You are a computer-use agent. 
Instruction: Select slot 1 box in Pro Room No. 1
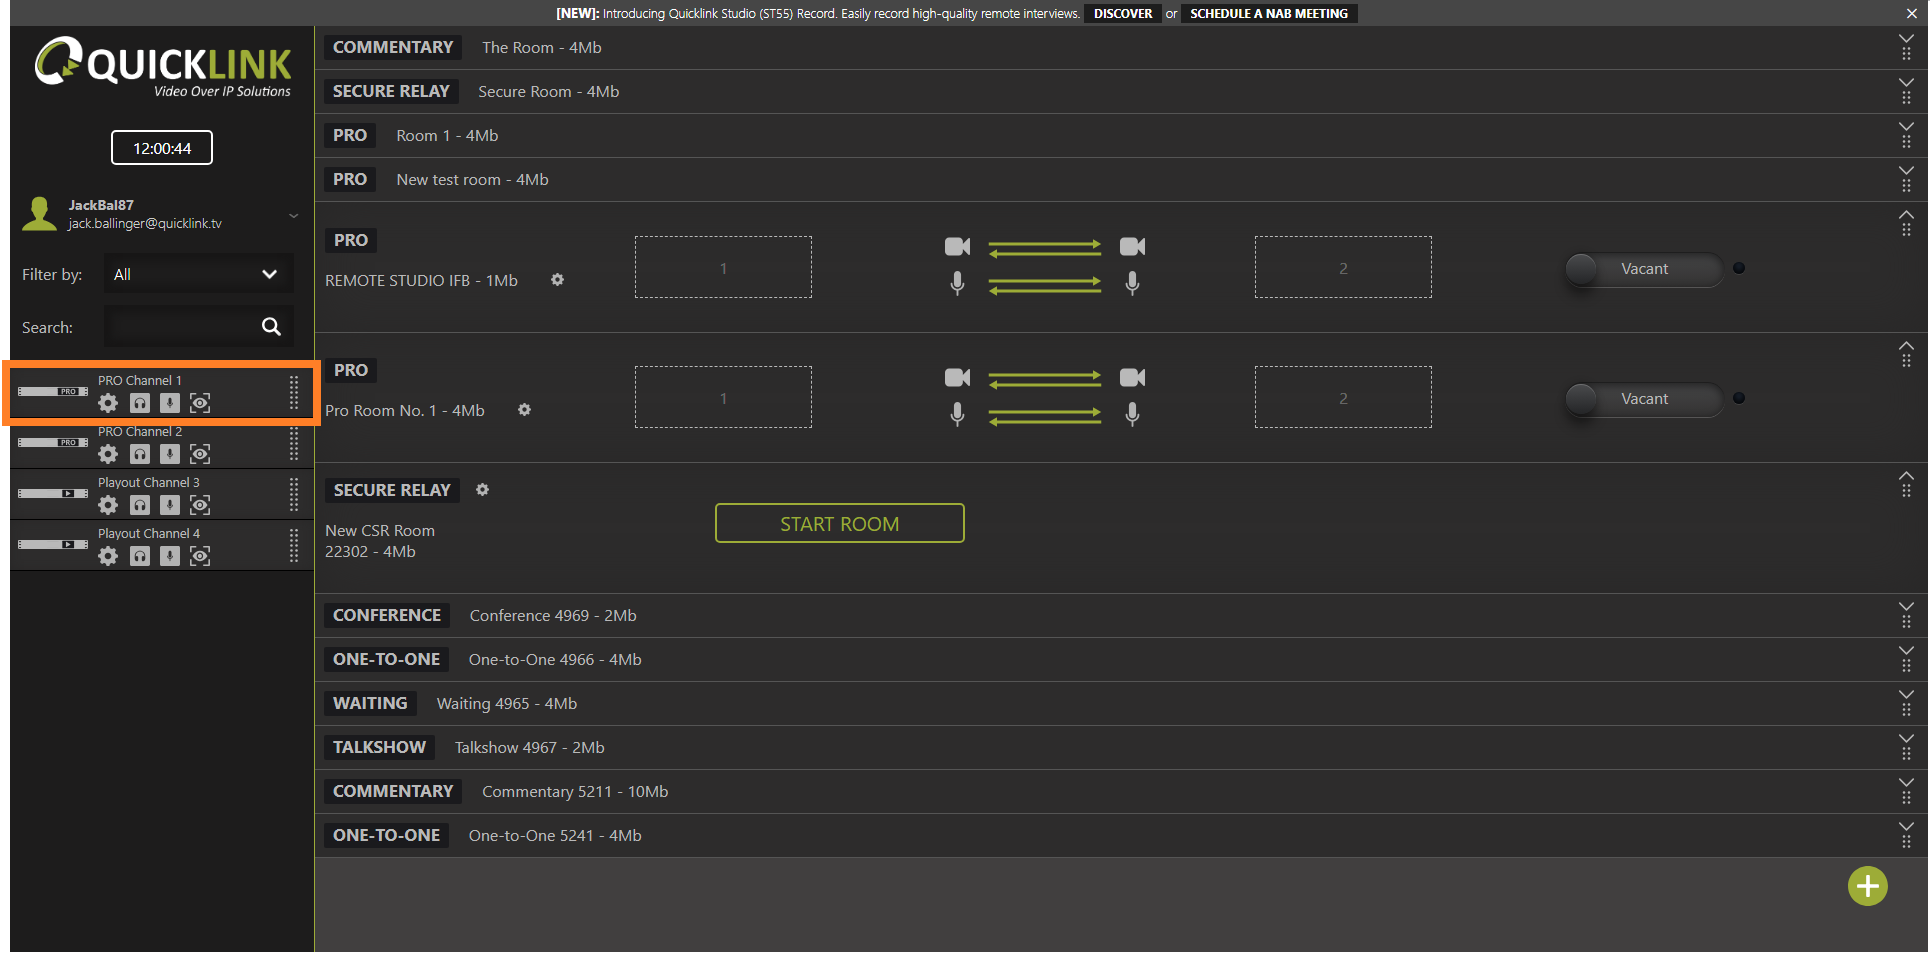coord(723,398)
